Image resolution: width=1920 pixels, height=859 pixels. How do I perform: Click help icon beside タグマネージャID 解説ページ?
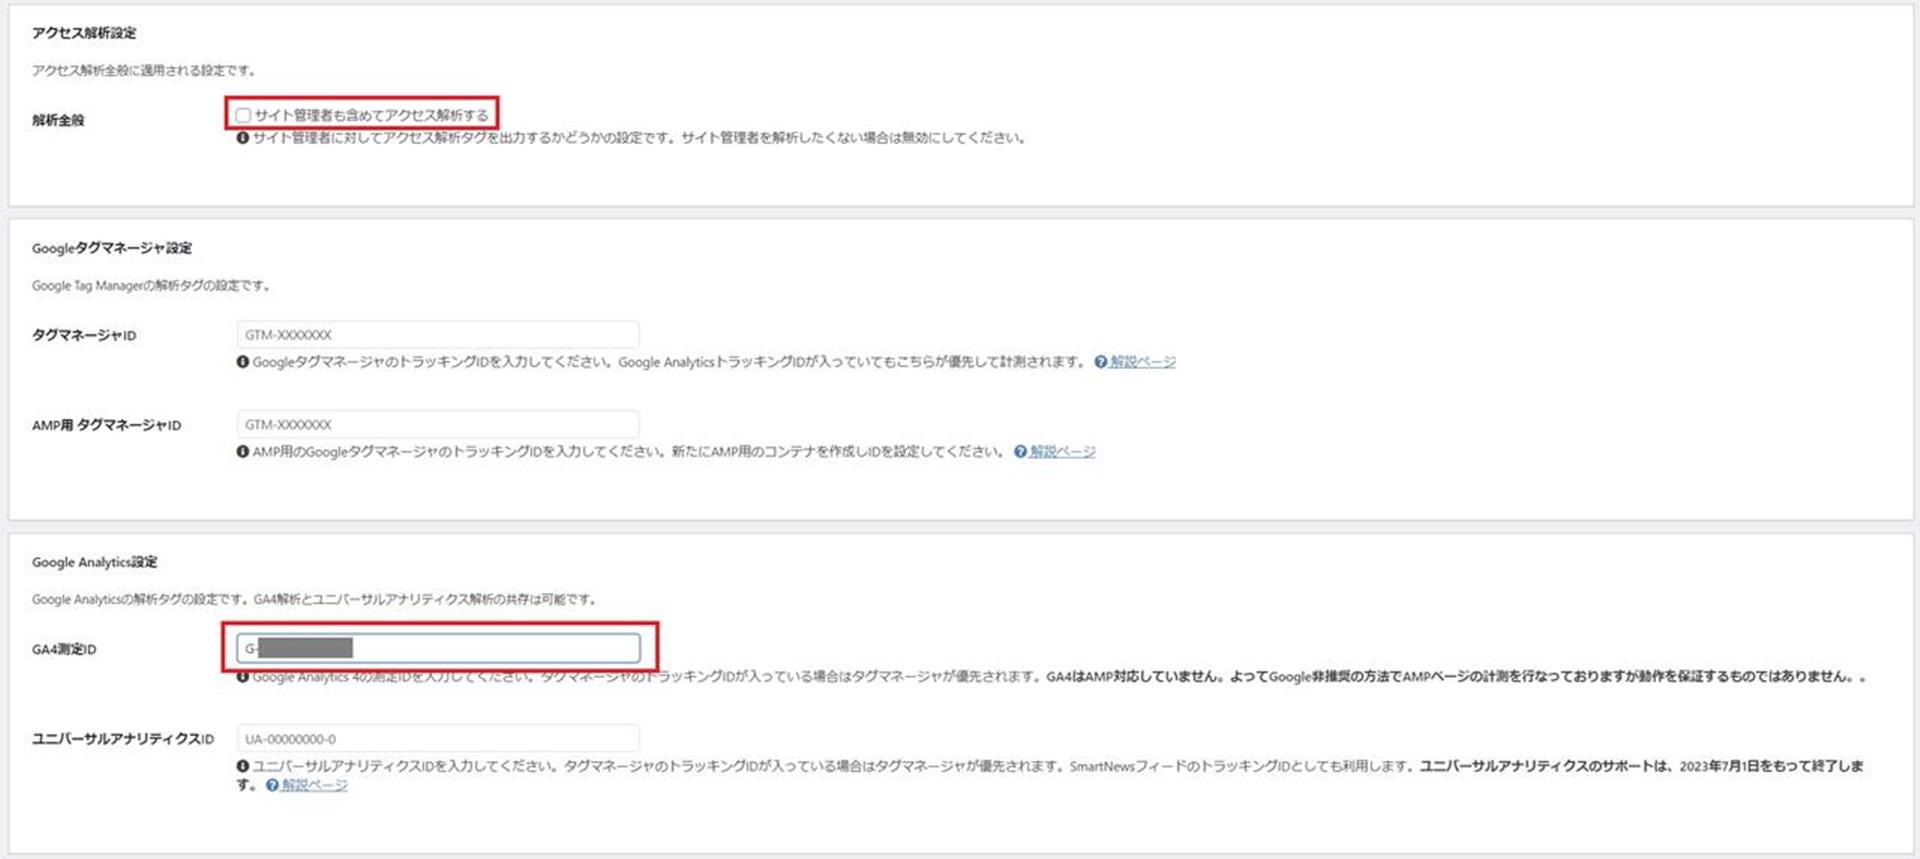tap(1101, 362)
